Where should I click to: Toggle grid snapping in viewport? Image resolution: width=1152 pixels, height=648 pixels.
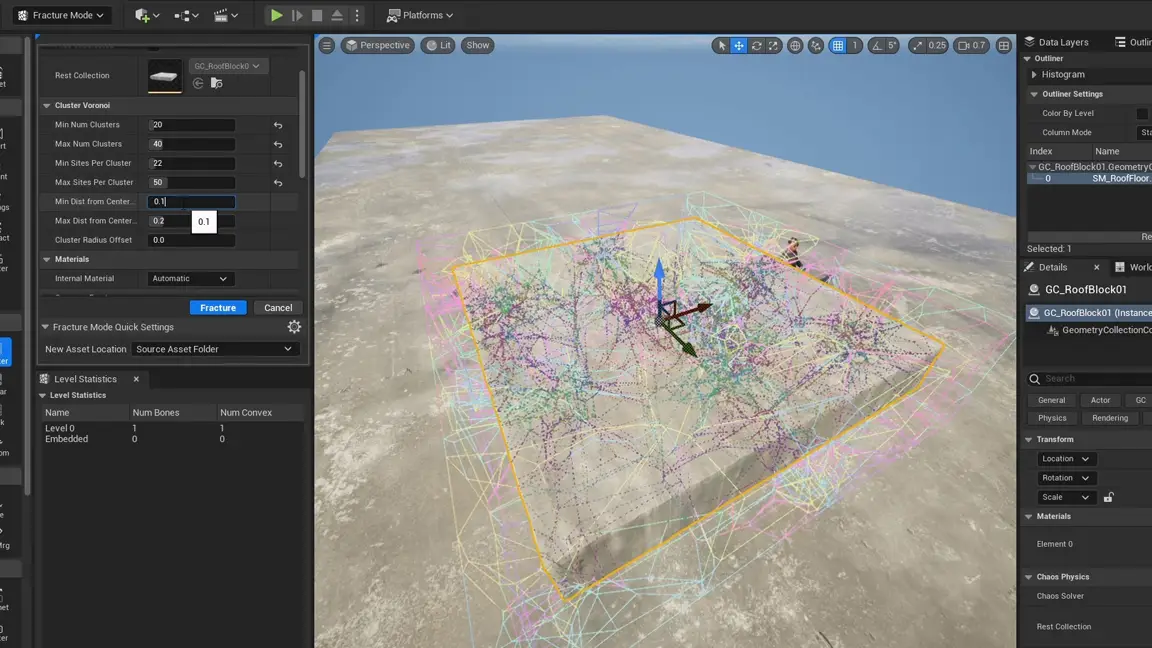pos(838,46)
